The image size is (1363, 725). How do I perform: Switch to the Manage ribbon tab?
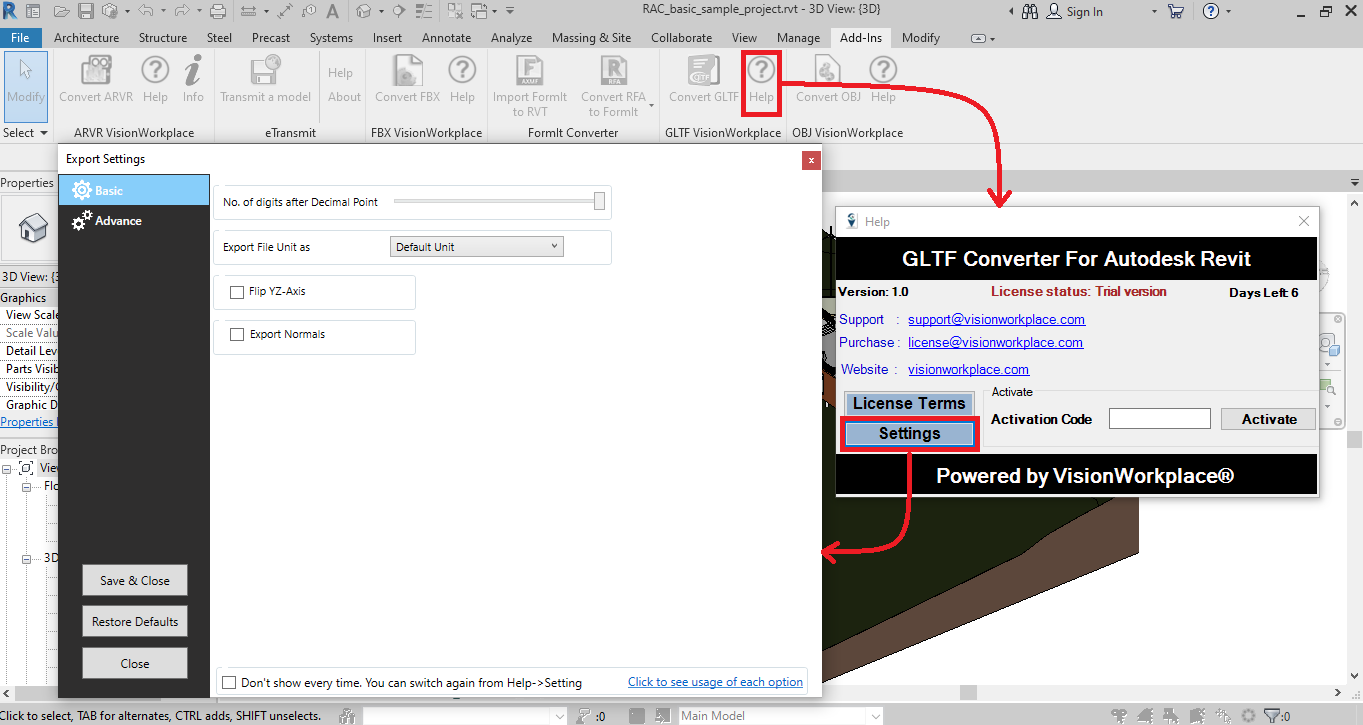coord(798,38)
